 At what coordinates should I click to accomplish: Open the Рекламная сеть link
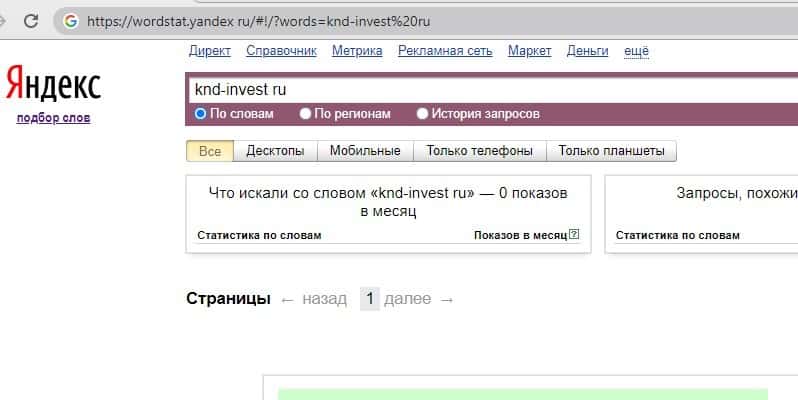pyautogui.click(x=445, y=51)
